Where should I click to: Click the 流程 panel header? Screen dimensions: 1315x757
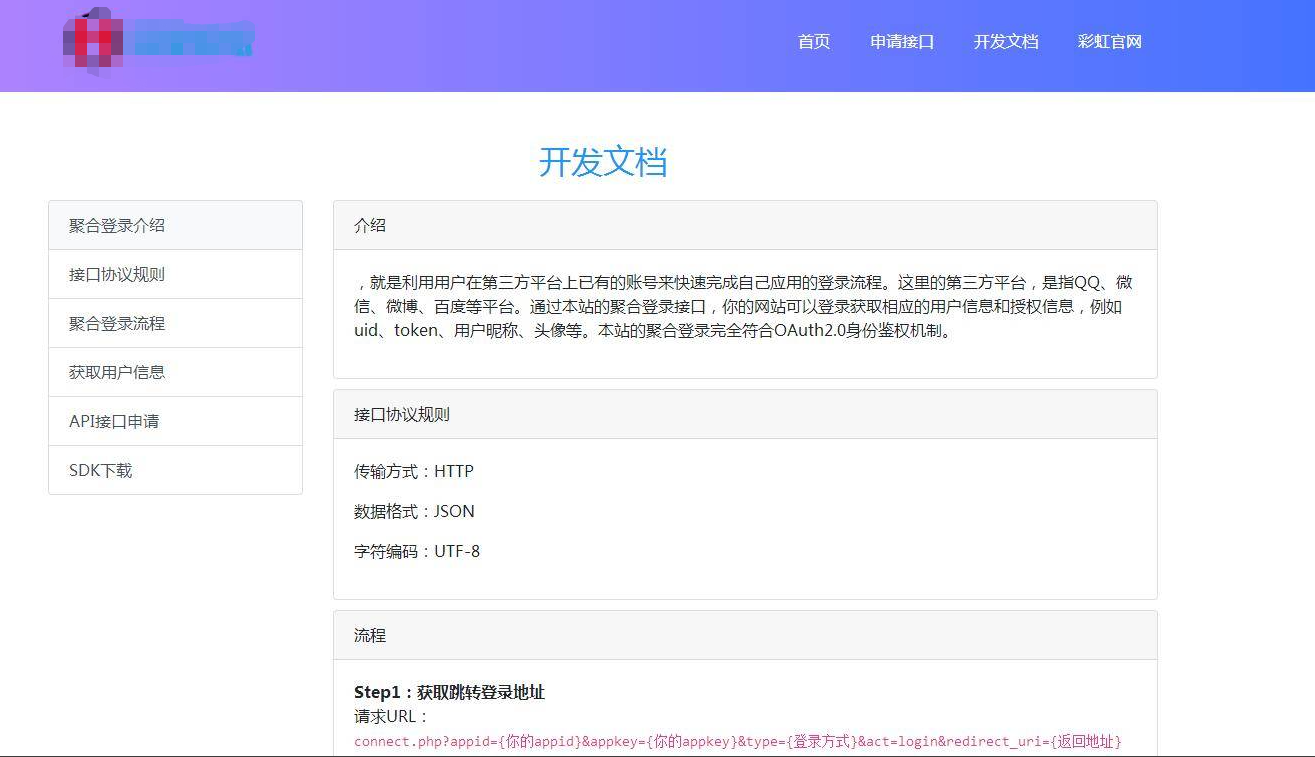click(370, 636)
